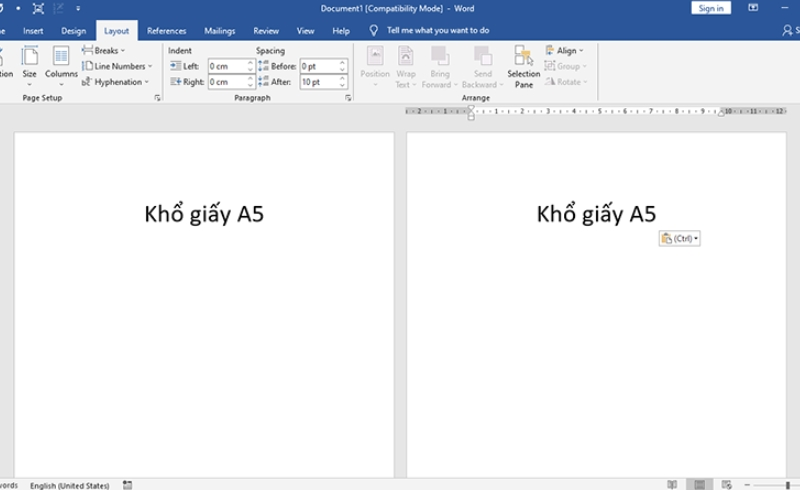Click the Paste Options (Ctrl) button

pyautogui.click(x=679, y=238)
